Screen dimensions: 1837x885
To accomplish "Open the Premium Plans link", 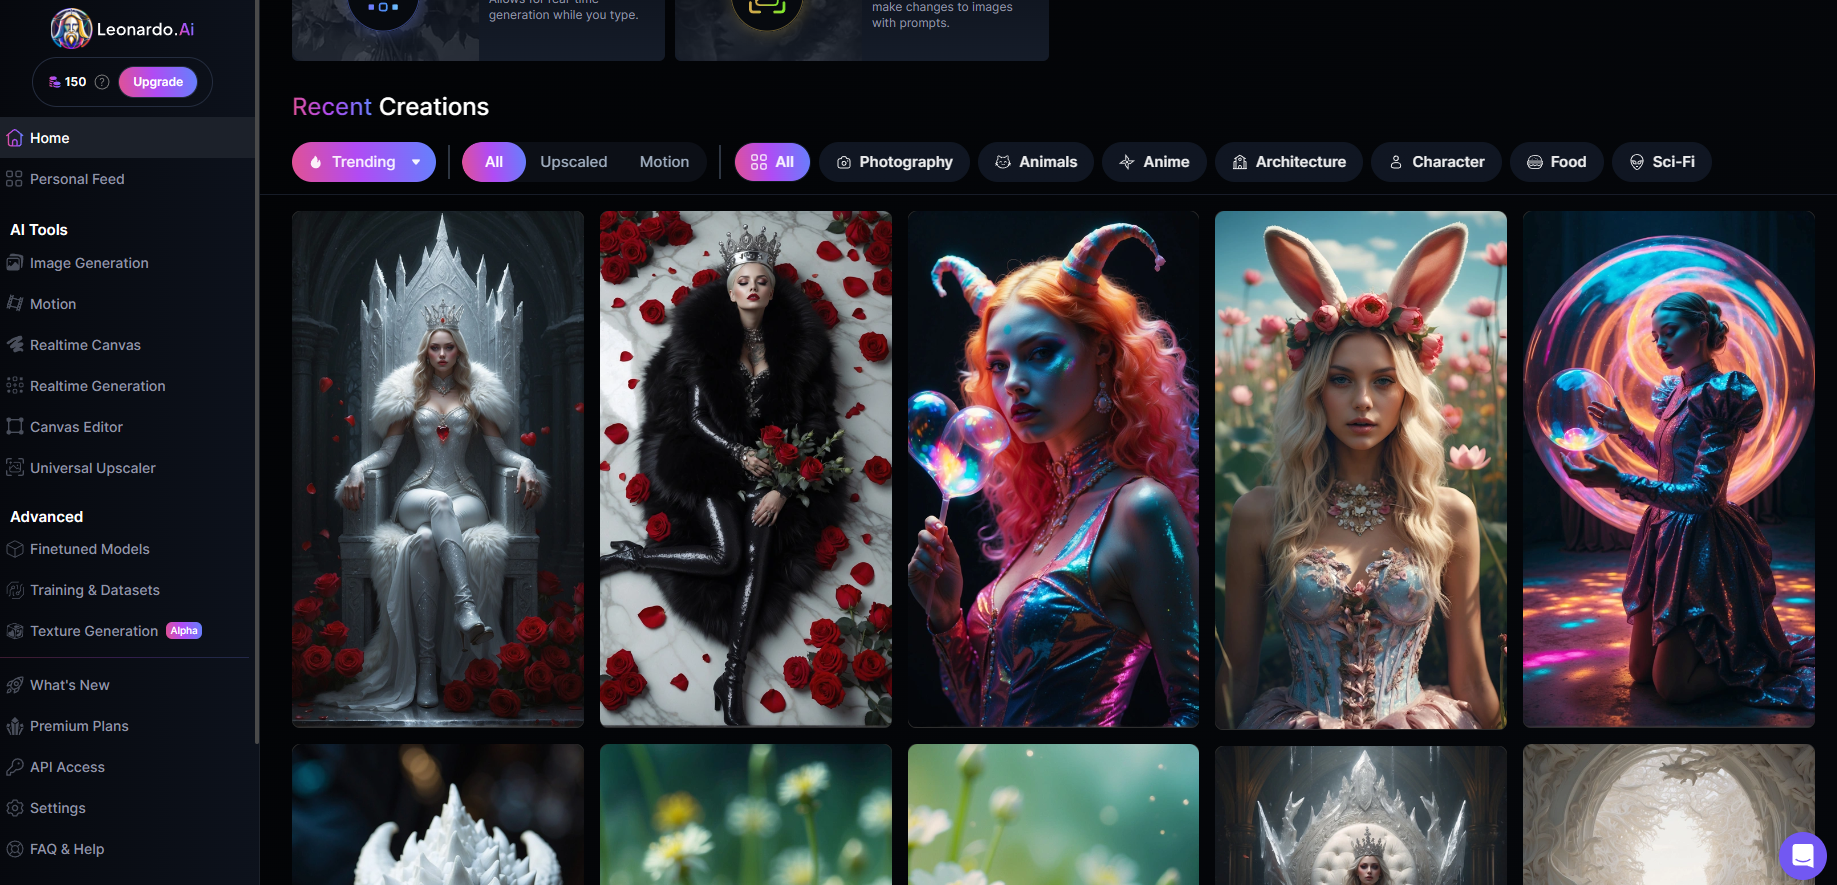I will [79, 726].
